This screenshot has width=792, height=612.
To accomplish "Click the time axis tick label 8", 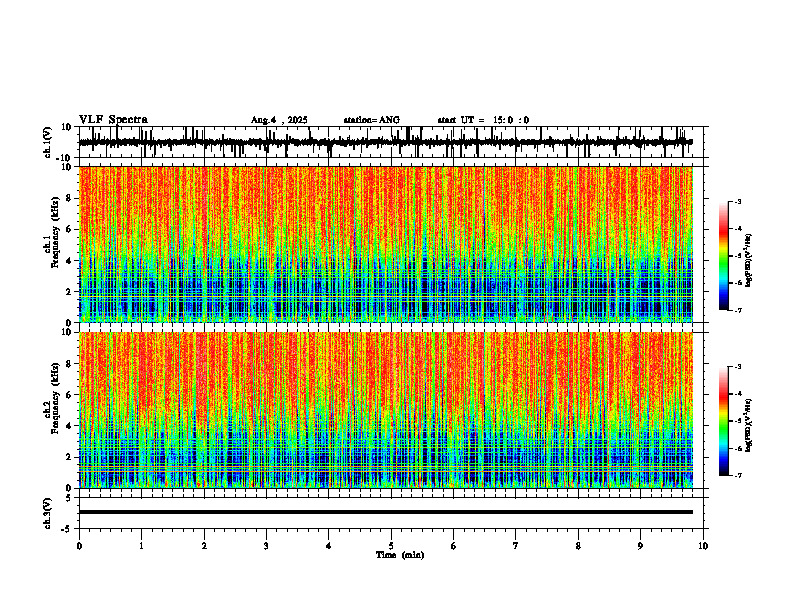I will 578,546.
